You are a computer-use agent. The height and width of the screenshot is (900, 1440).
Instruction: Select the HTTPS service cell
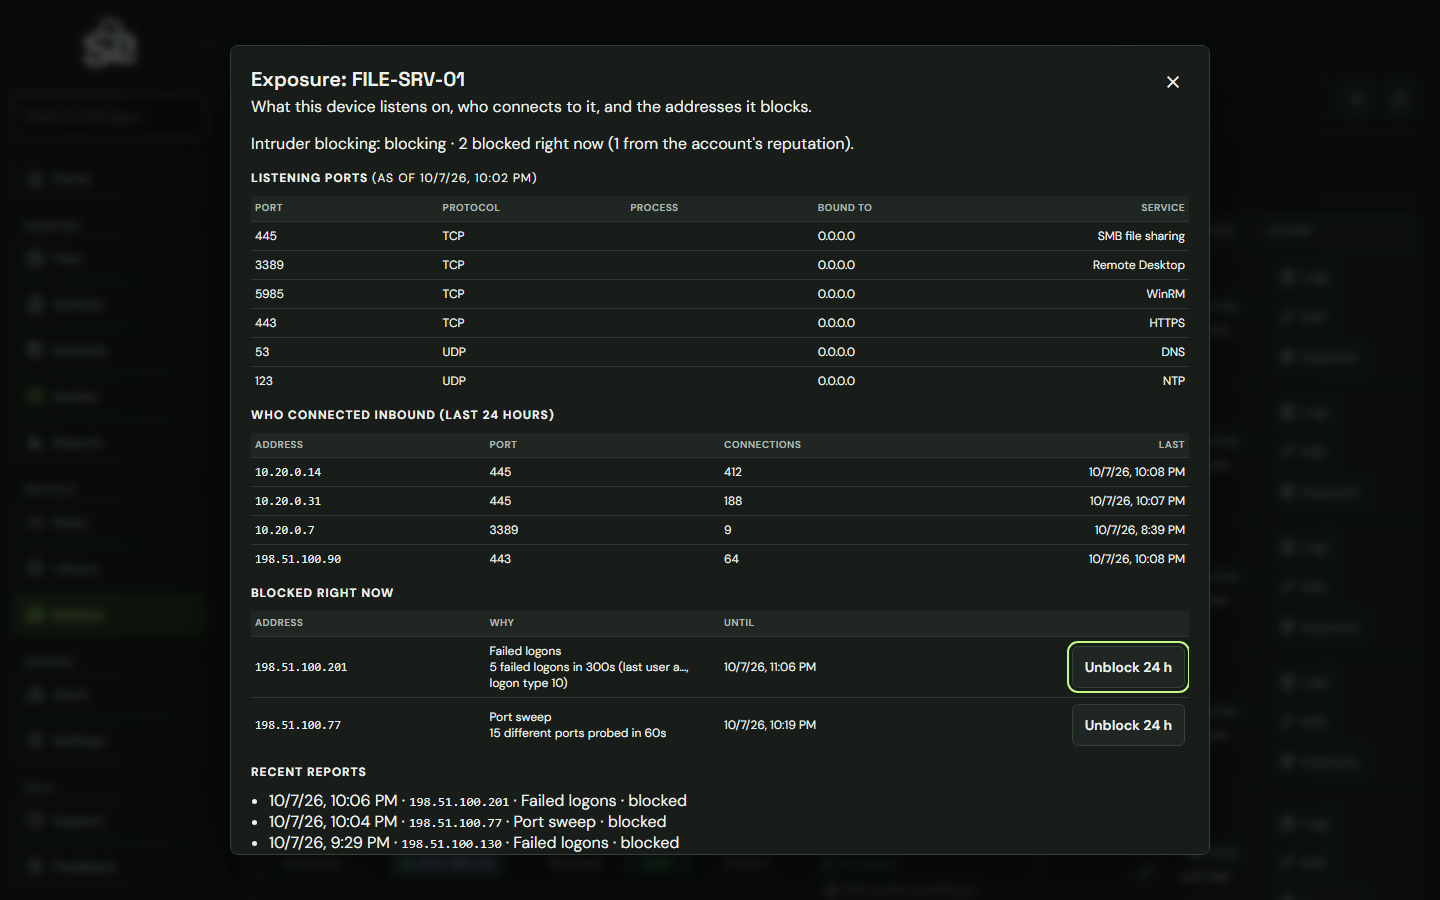(1167, 323)
